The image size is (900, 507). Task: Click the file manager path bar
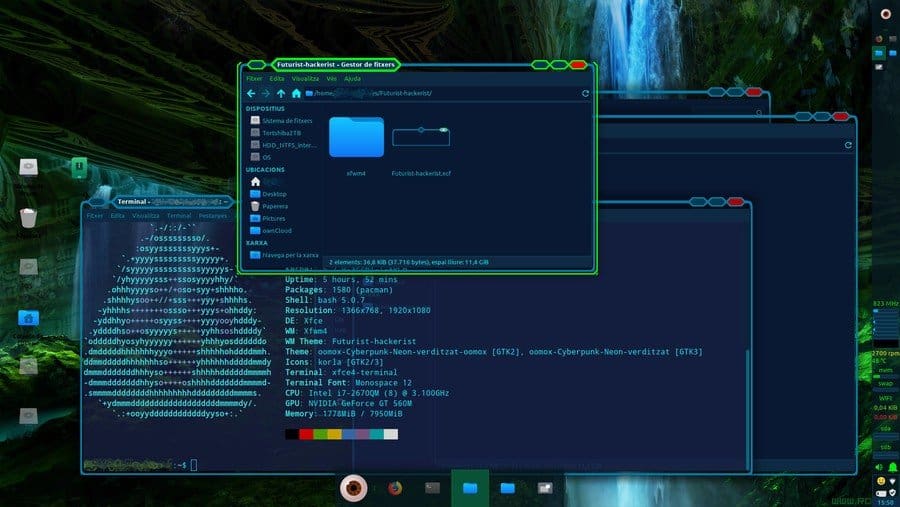(x=440, y=93)
